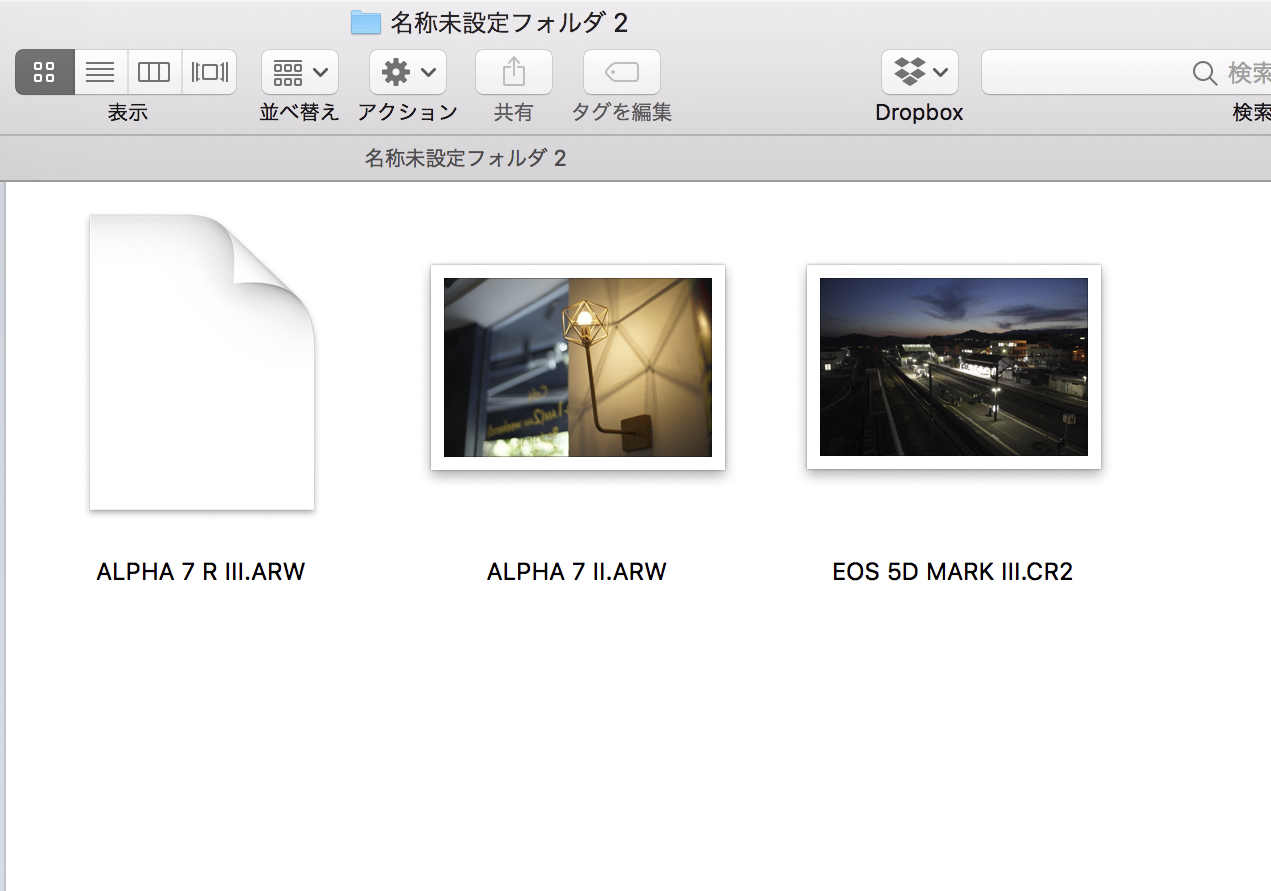Viewport: 1271px width, 891px height.
Task: Click the folder icon in the title bar
Action: coord(366,22)
